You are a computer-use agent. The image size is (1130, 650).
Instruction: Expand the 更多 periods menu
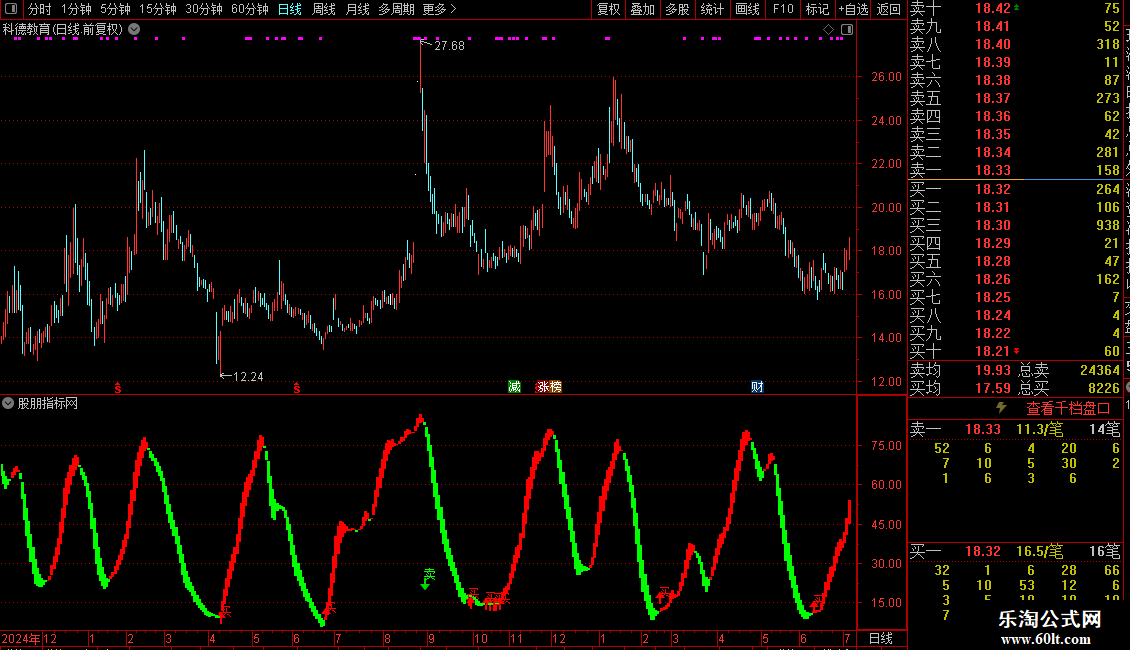pyautogui.click(x=439, y=9)
